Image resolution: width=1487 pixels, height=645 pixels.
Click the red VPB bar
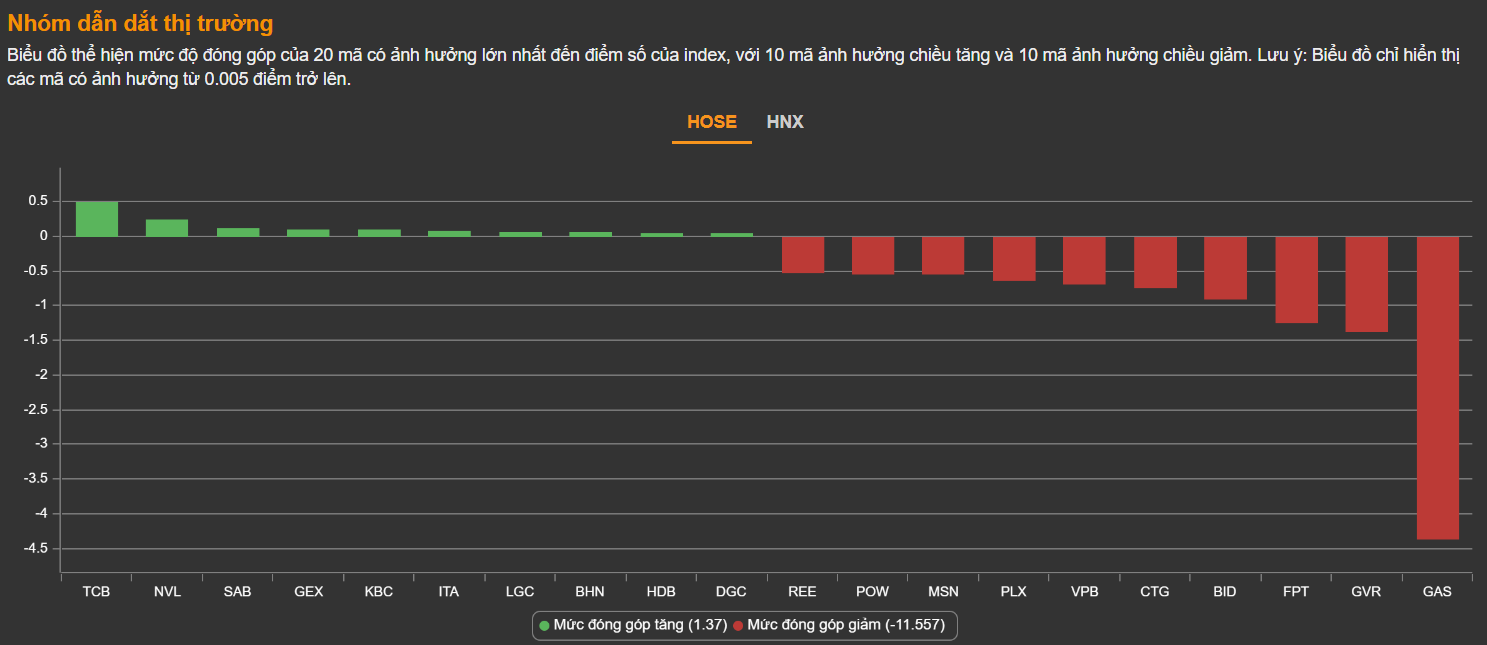click(x=1084, y=260)
